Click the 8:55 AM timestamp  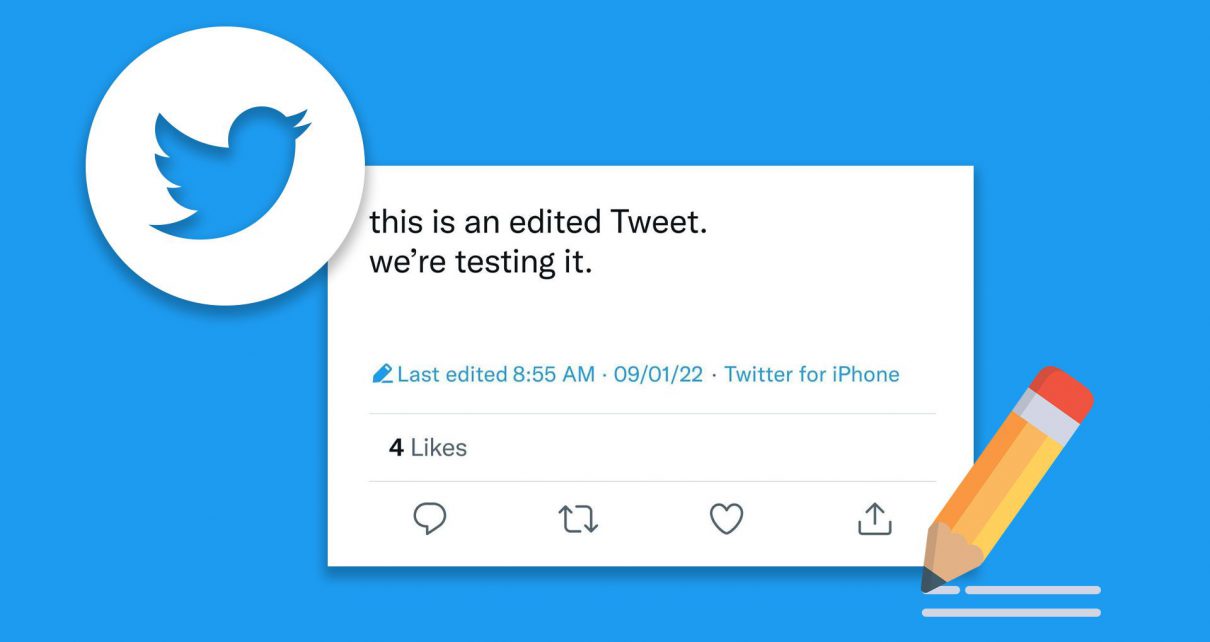click(553, 375)
